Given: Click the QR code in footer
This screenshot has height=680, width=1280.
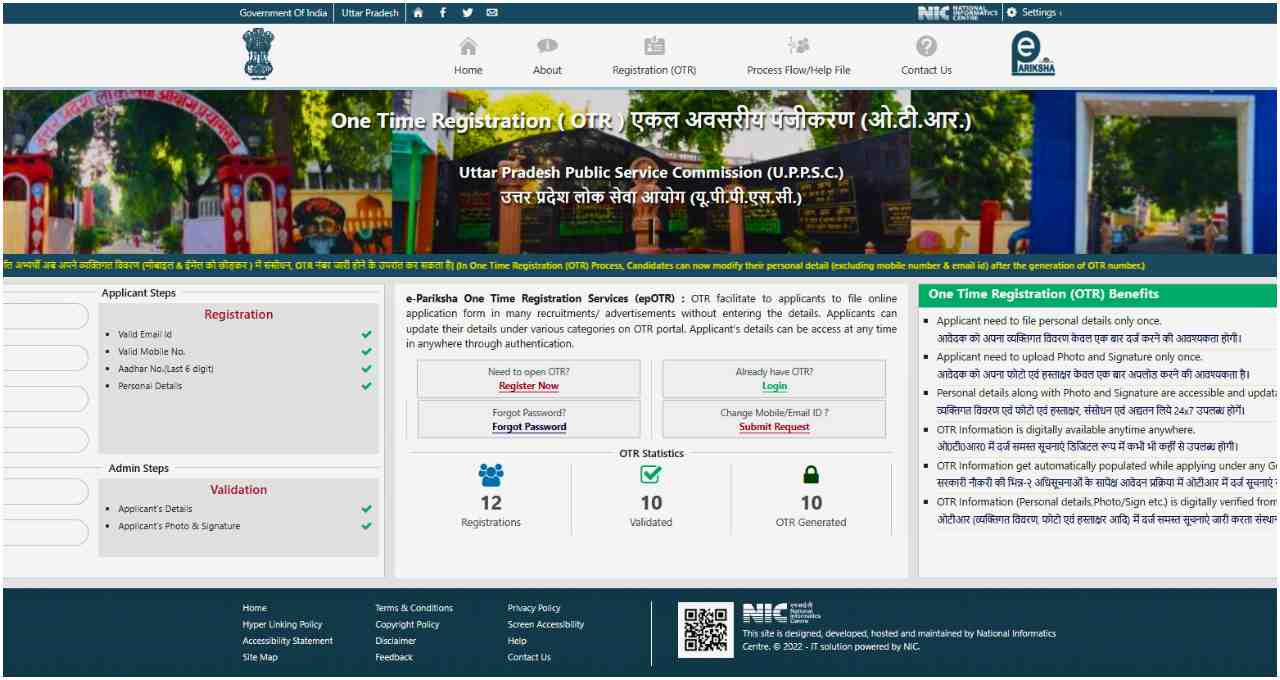Looking at the screenshot, I should [x=706, y=630].
